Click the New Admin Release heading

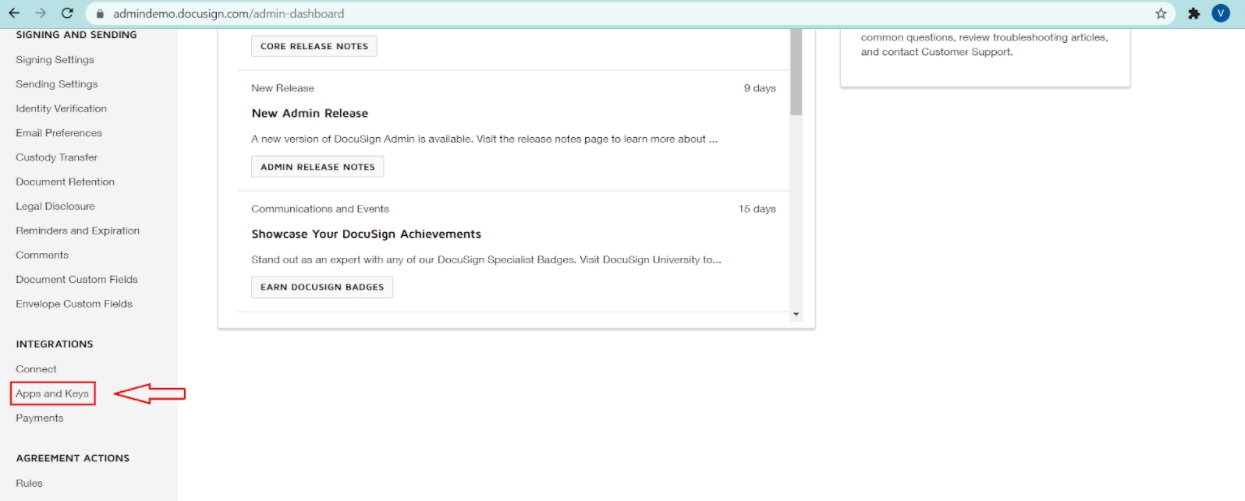click(310, 113)
